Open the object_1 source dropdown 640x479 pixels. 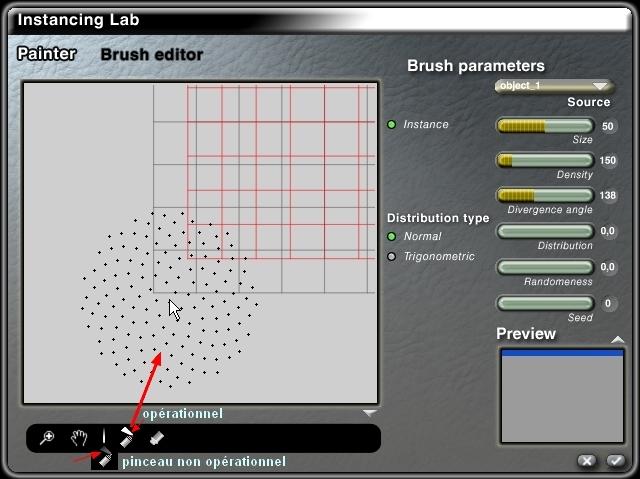554,86
